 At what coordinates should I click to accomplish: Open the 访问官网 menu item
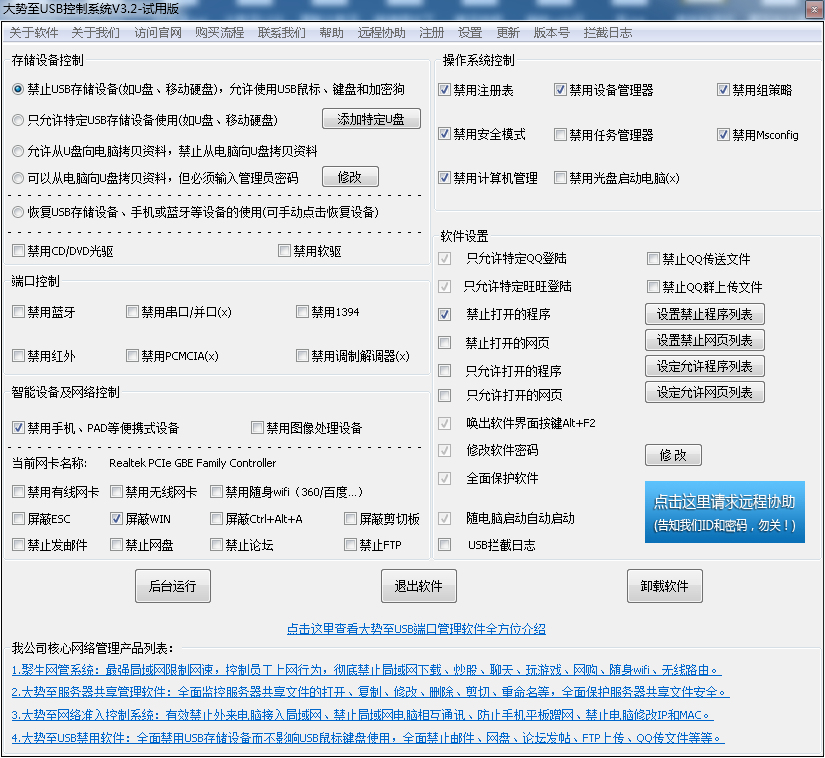pos(158,33)
